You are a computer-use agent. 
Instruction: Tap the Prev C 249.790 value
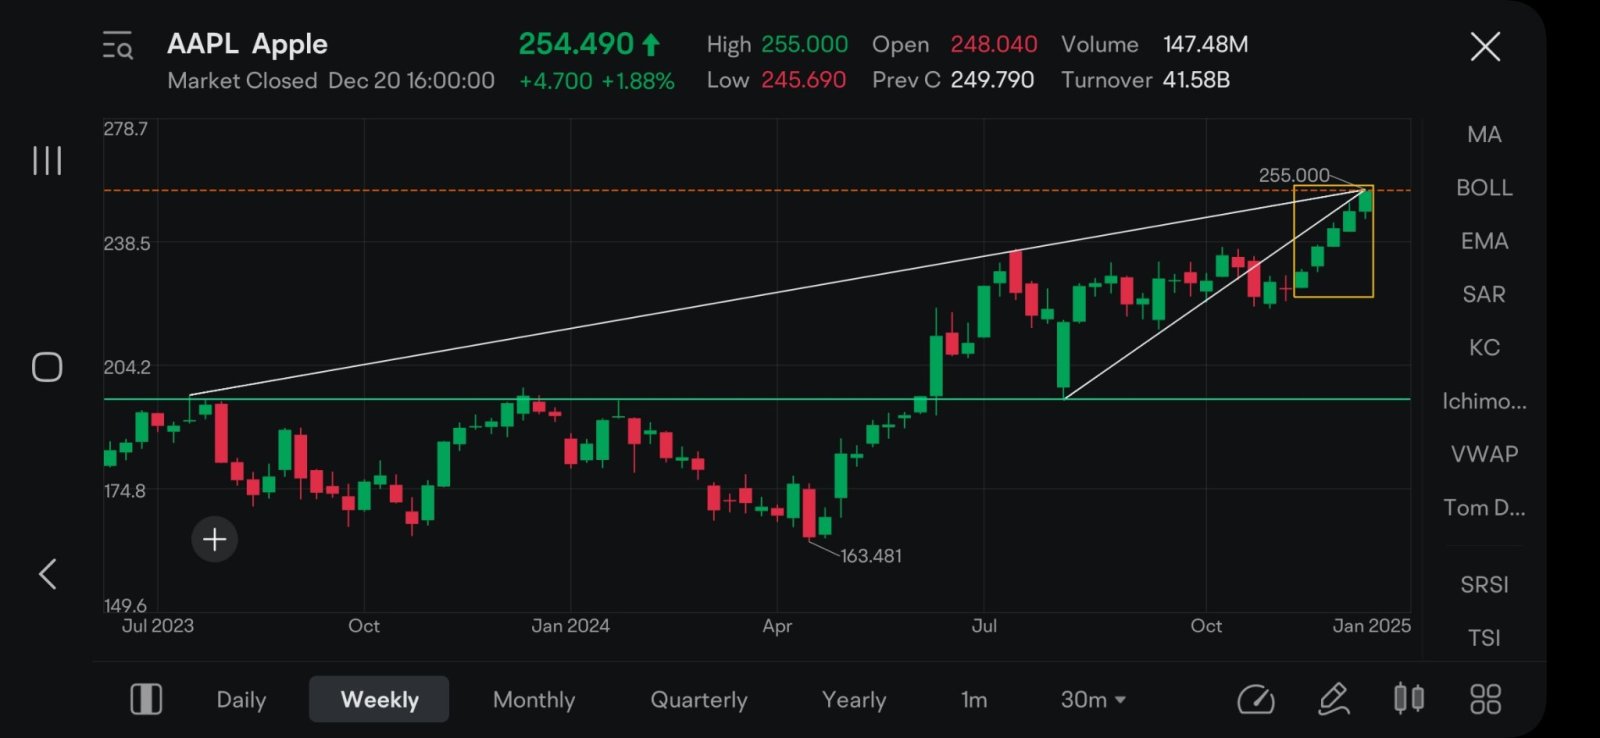(x=992, y=79)
